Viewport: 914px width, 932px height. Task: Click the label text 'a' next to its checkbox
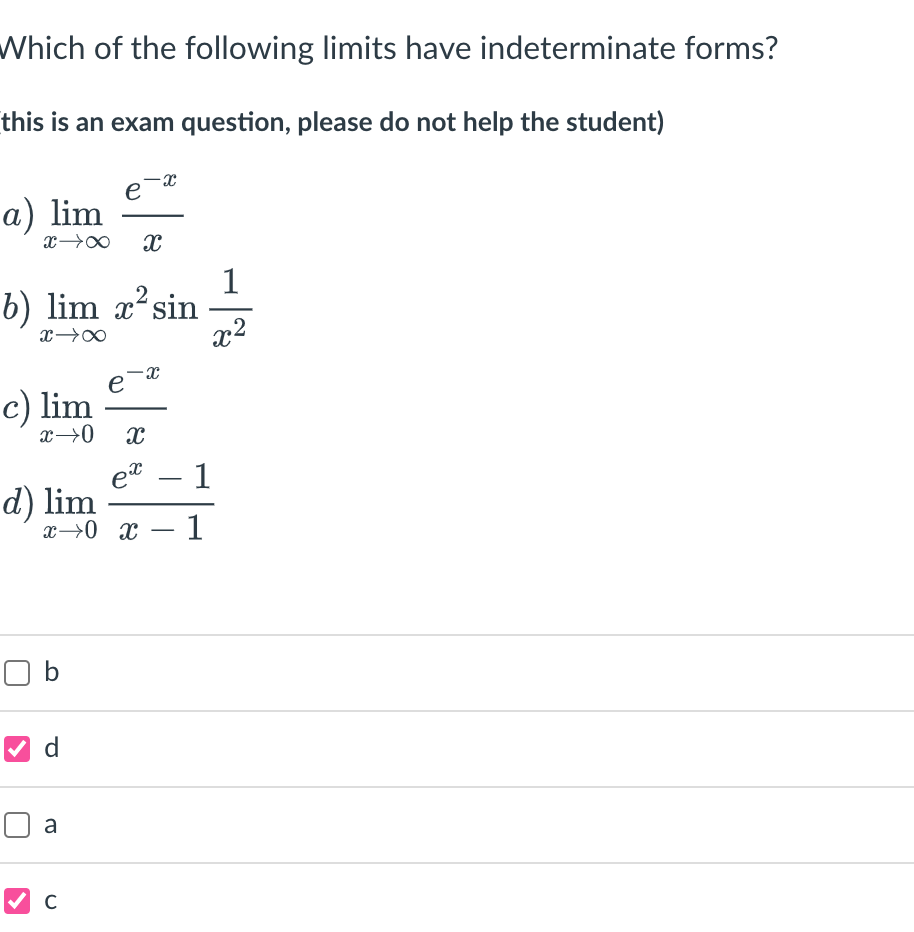(49, 825)
